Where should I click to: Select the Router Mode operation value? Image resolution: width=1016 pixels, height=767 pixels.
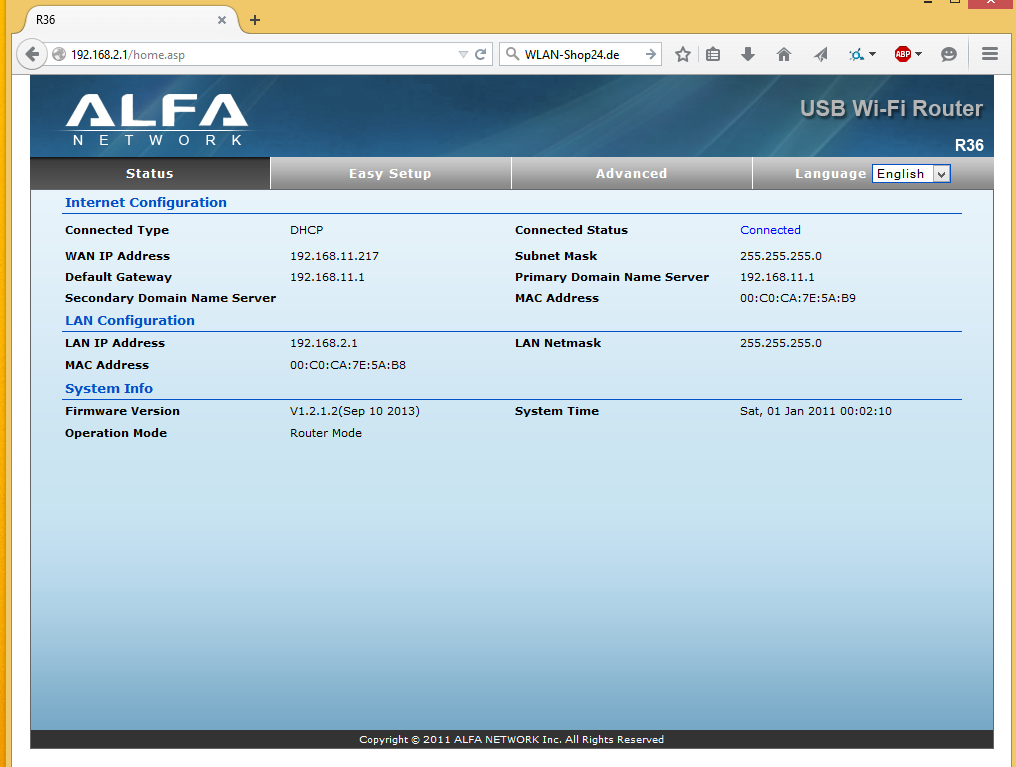tap(326, 433)
